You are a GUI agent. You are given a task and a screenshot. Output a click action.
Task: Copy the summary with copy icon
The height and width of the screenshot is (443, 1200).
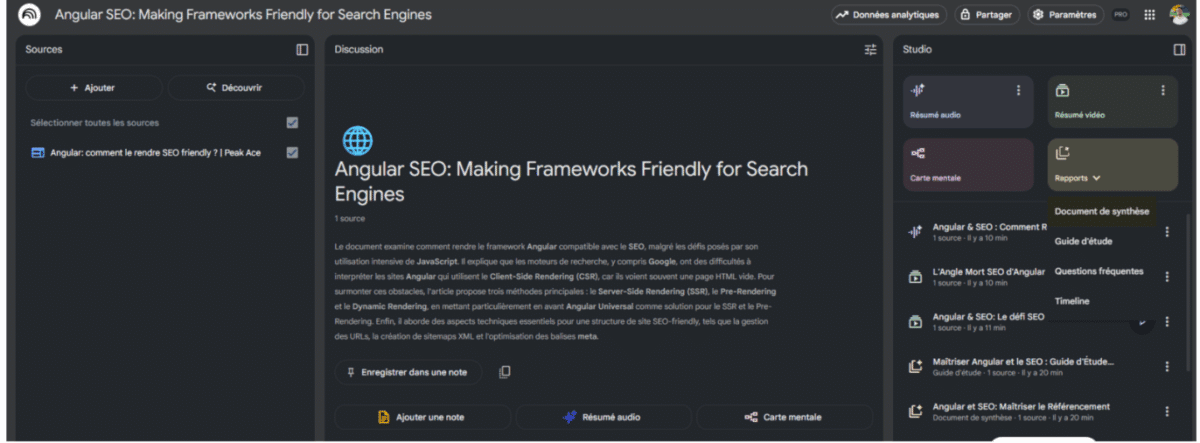(x=505, y=372)
